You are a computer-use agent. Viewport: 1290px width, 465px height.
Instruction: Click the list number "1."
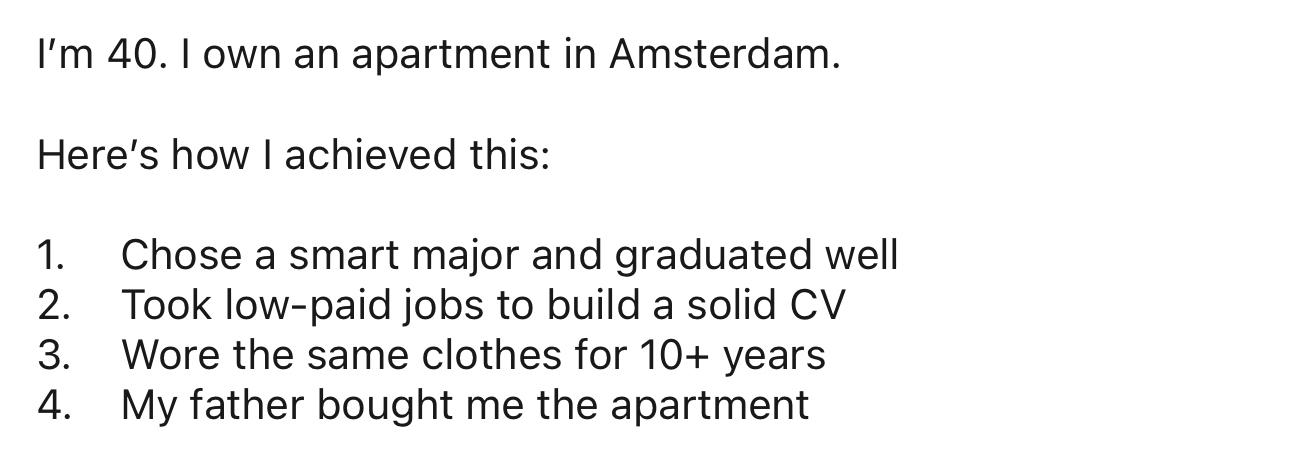51,256
